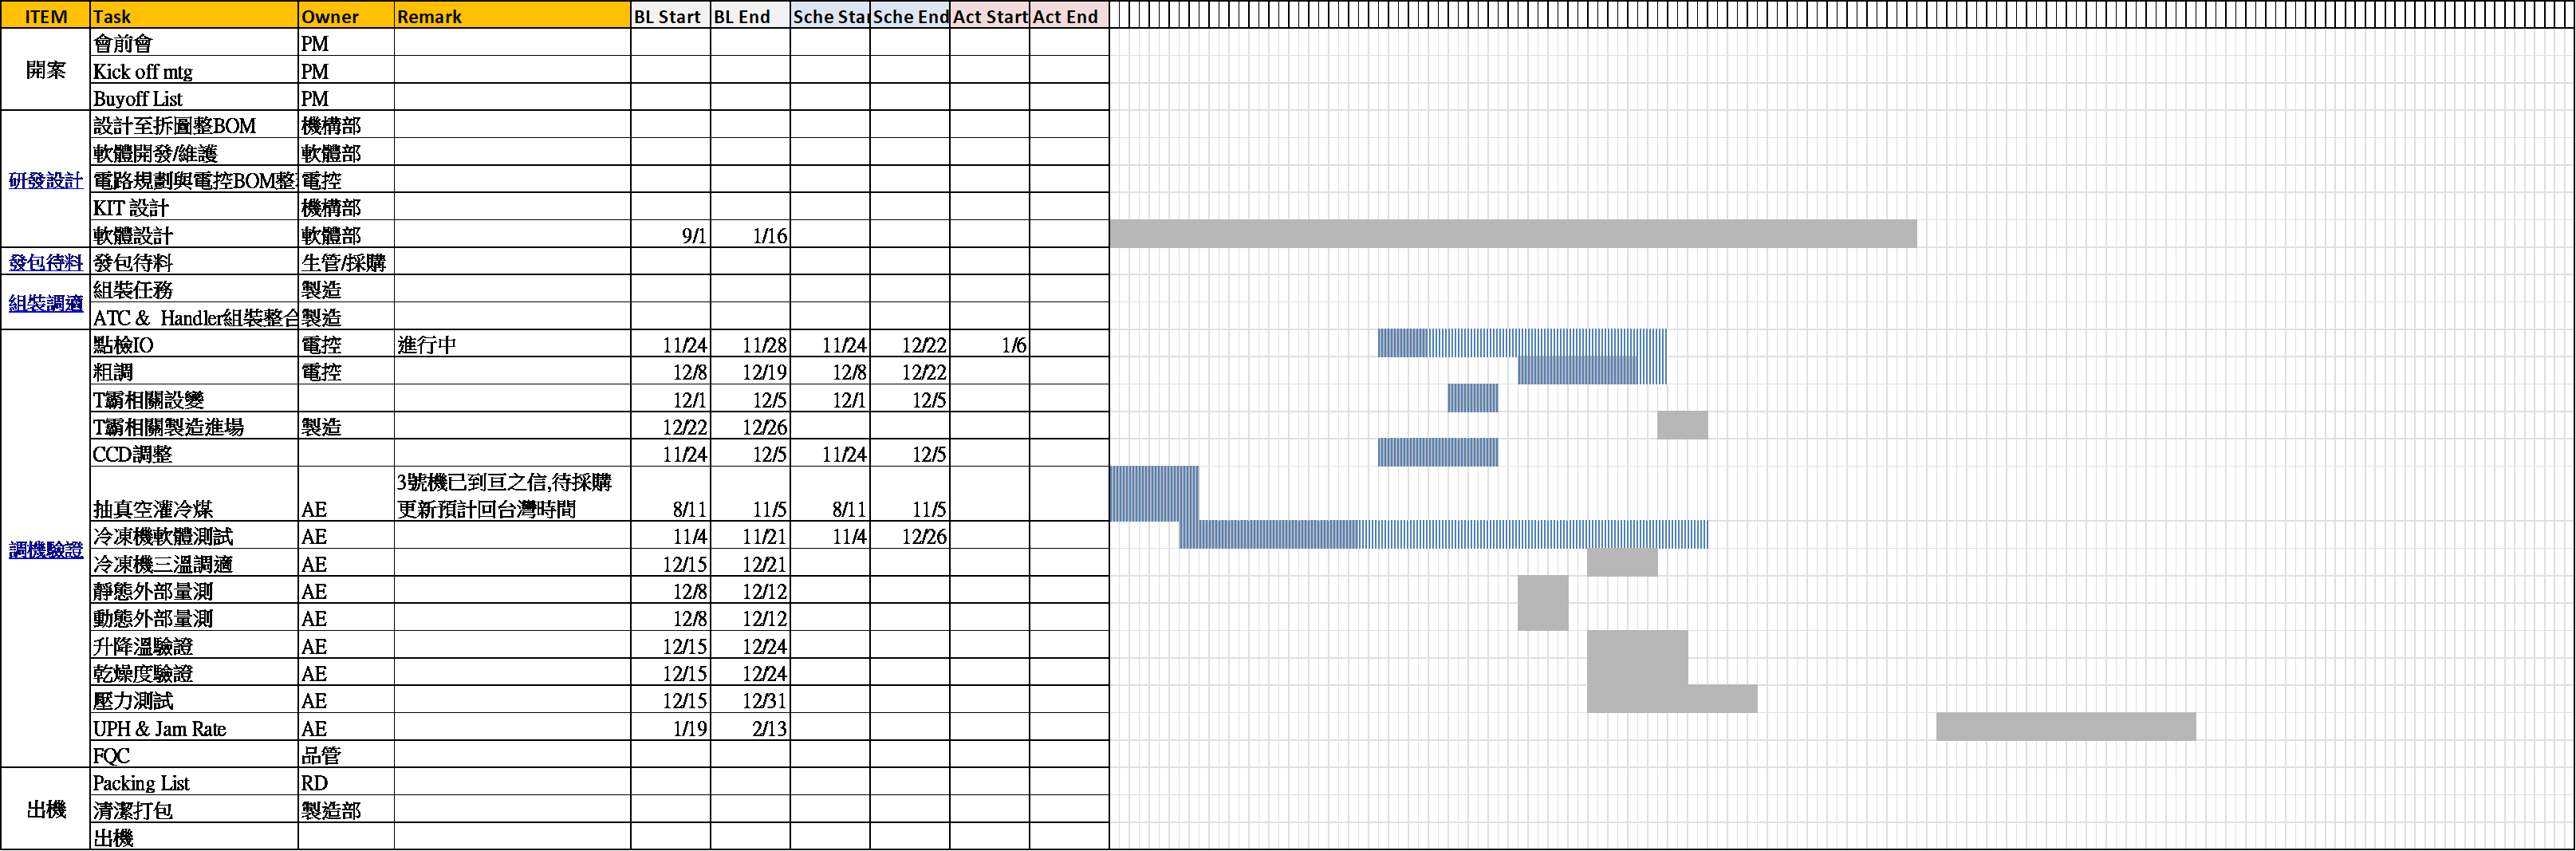This screenshot has height=851, width=2576.
Task: Open the 調機驗證 link
Action: pos(46,550)
